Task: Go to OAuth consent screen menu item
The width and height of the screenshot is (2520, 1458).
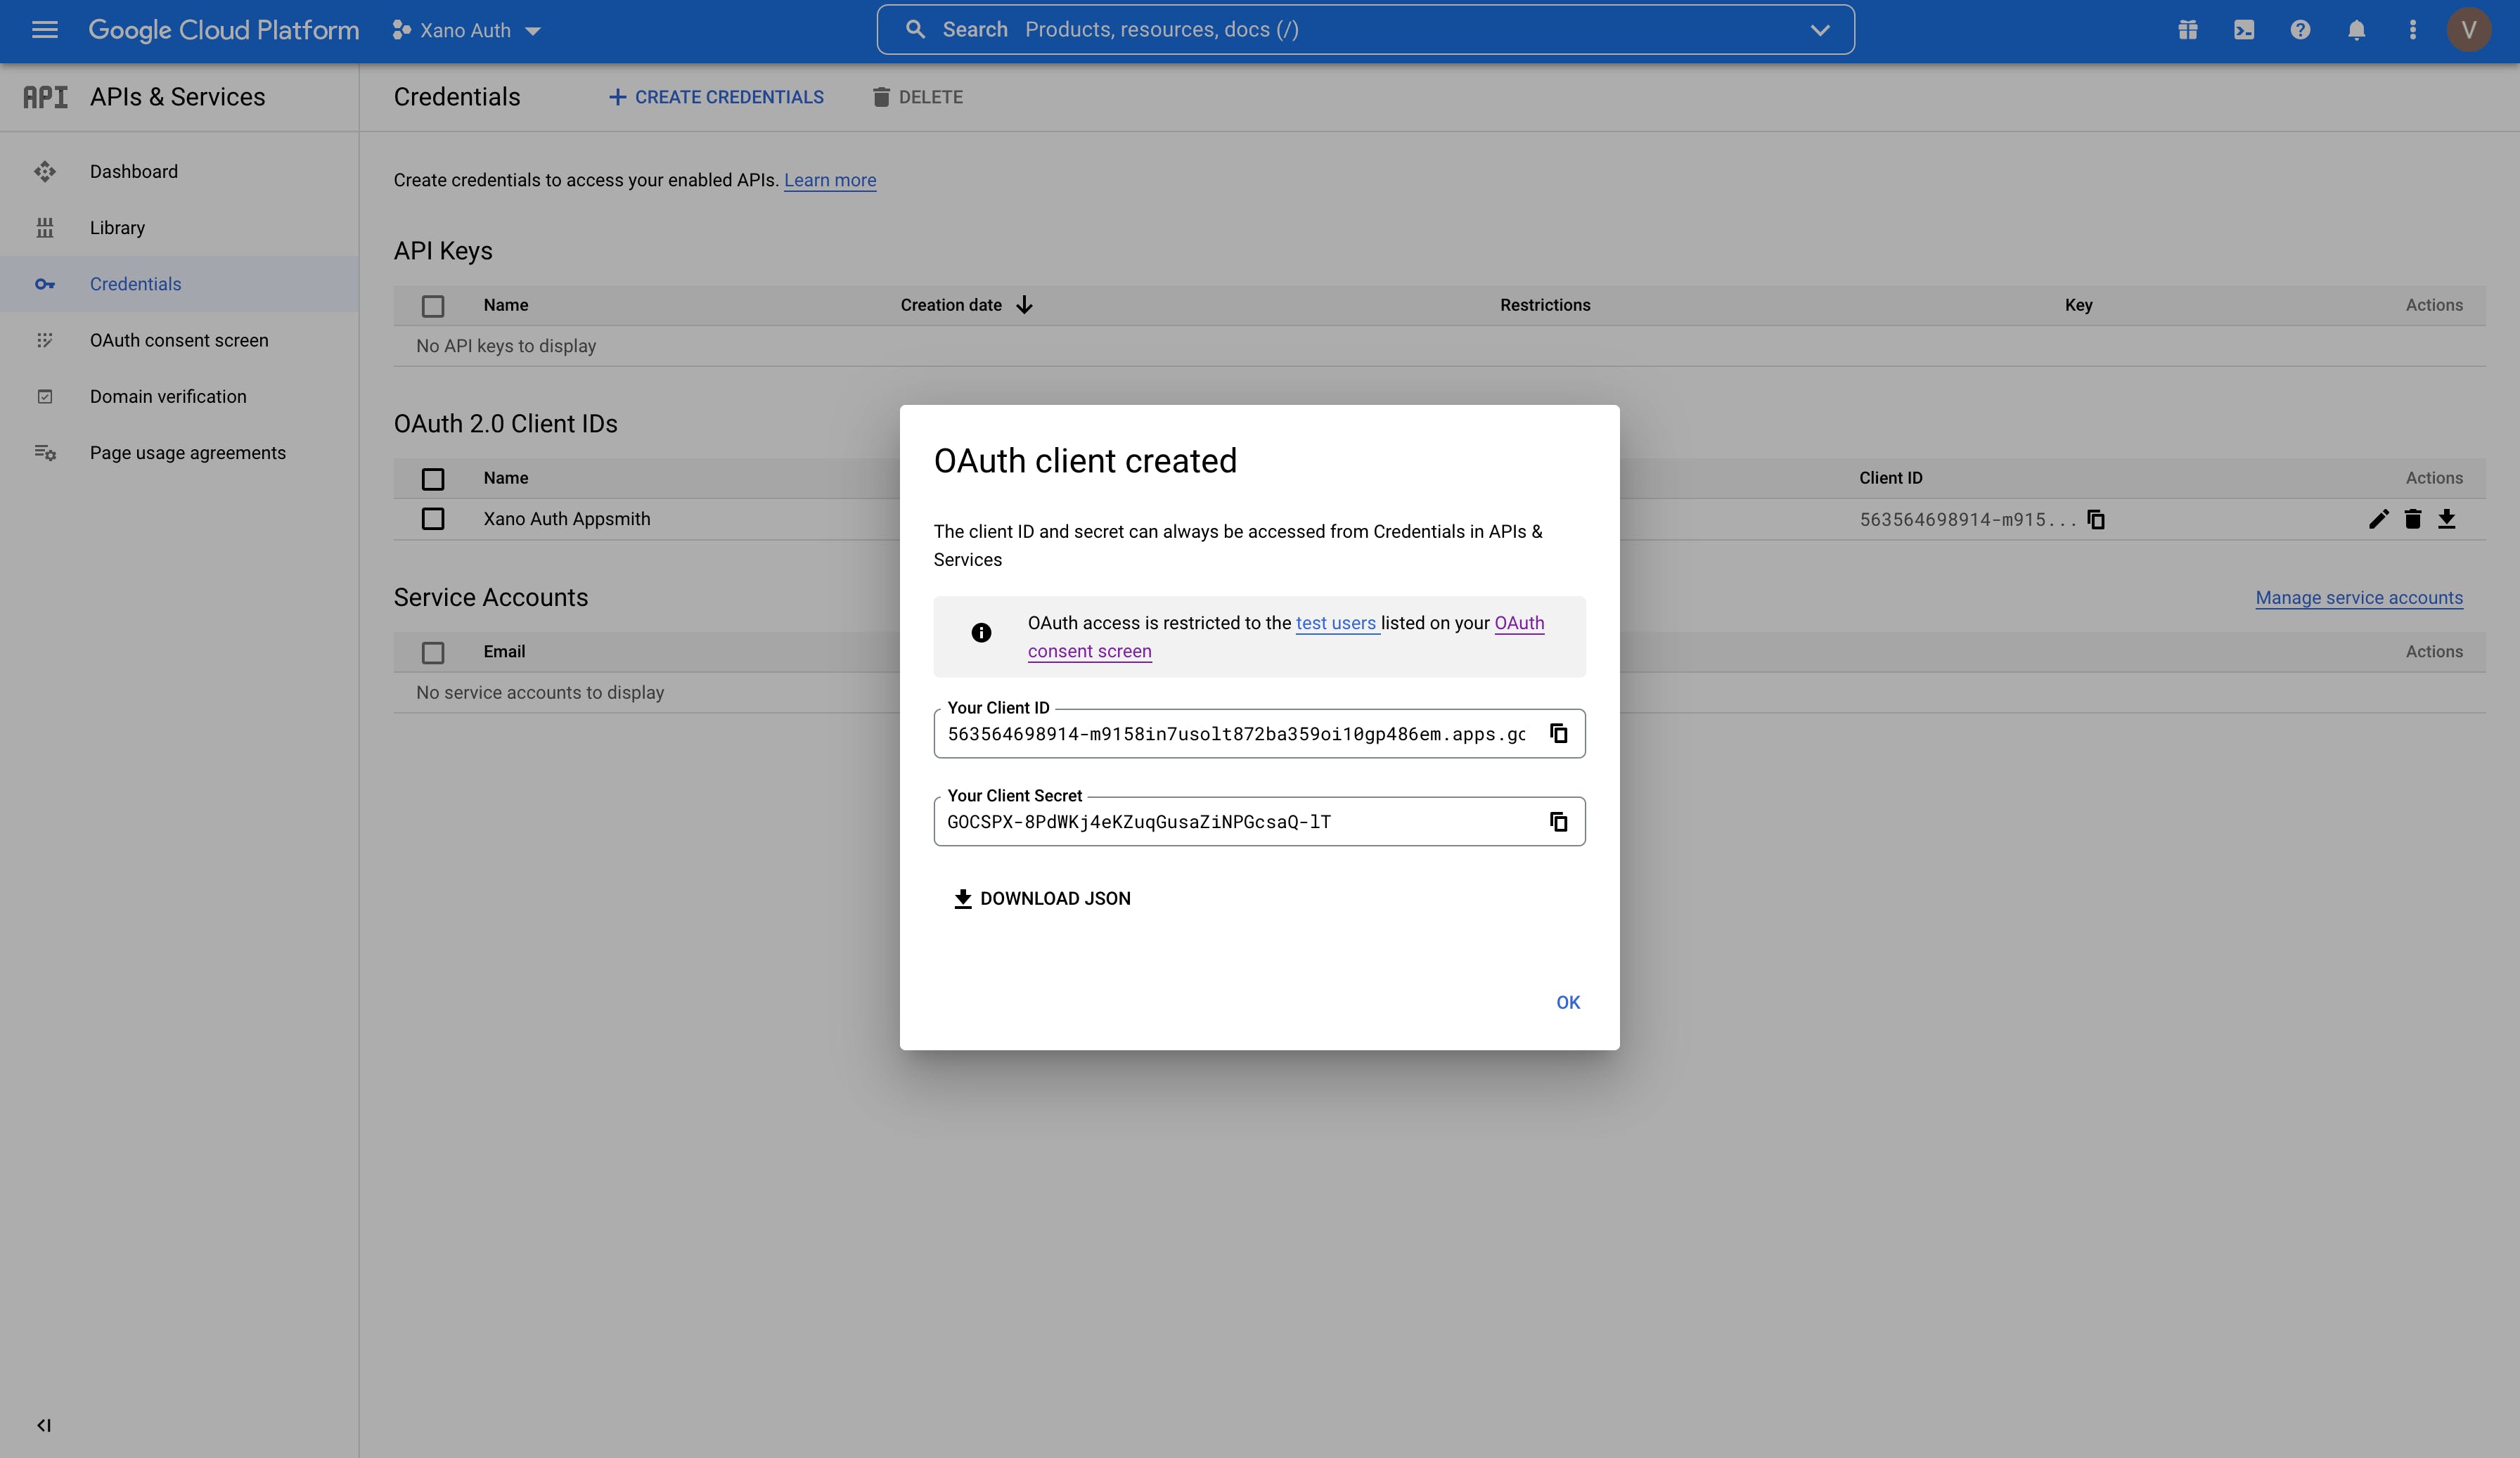Action: [179, 340]
